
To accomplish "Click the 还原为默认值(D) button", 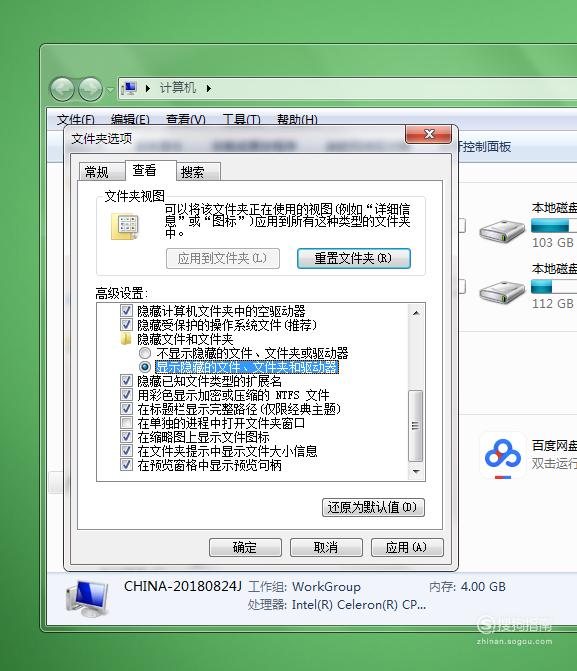I will (373, 508).
